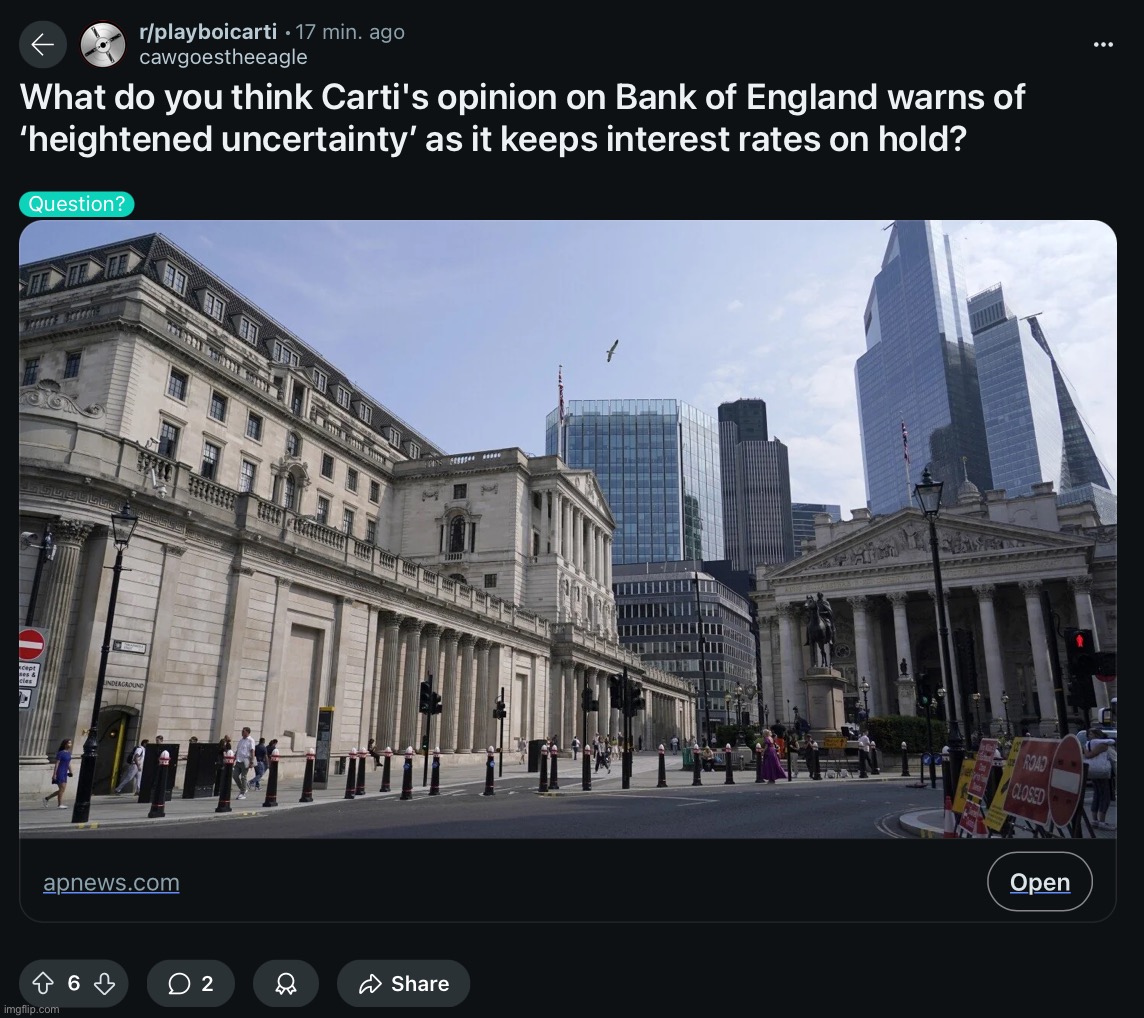This screenshot has width=1144, height=1018.
Task: Click the post vote count number
Action: click(74, 983)
